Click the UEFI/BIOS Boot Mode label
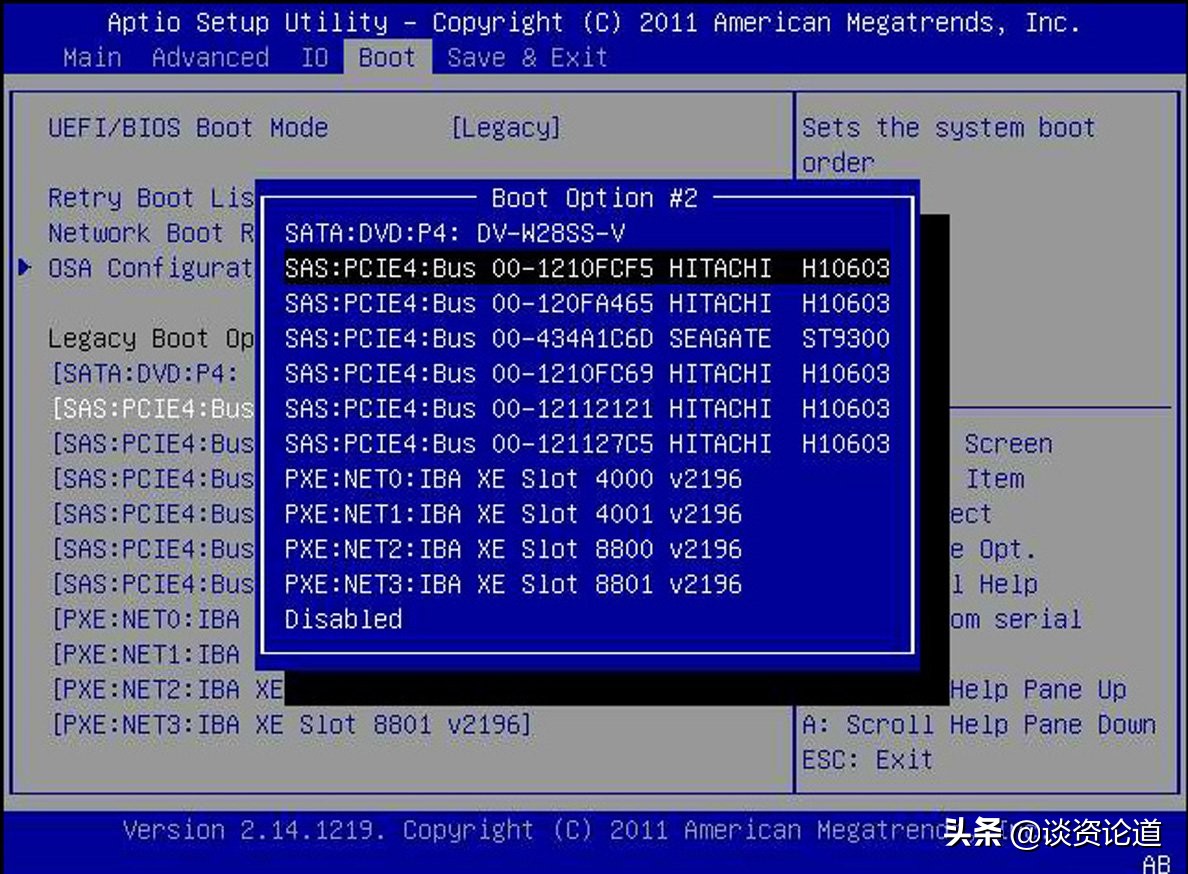The image size is (1188, 874). pyautogui.click(x=188, y=128)
